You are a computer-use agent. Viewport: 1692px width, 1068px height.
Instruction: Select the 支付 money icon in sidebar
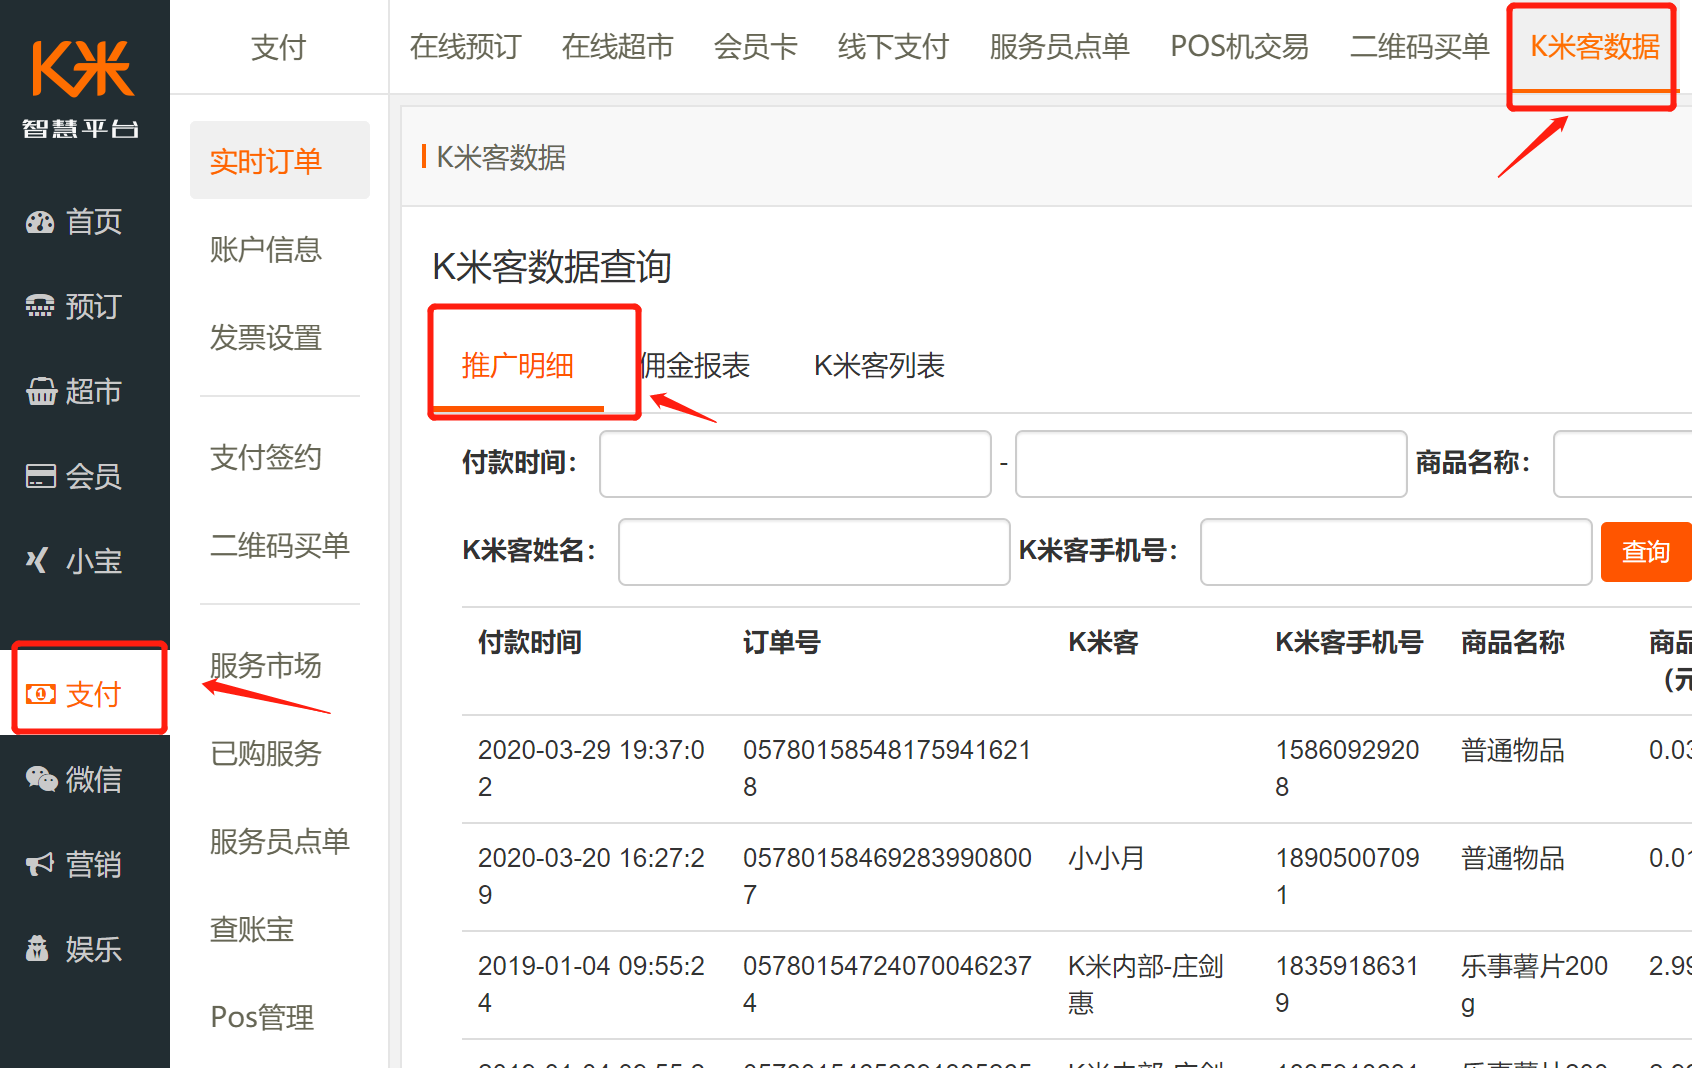(41, 694)
